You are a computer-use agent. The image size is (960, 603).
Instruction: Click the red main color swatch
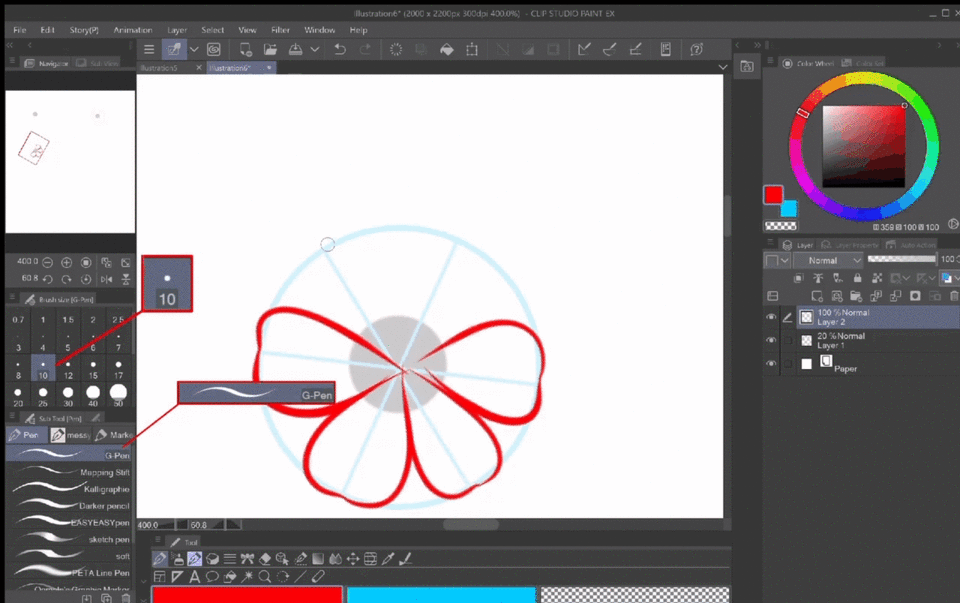(773, 194)
